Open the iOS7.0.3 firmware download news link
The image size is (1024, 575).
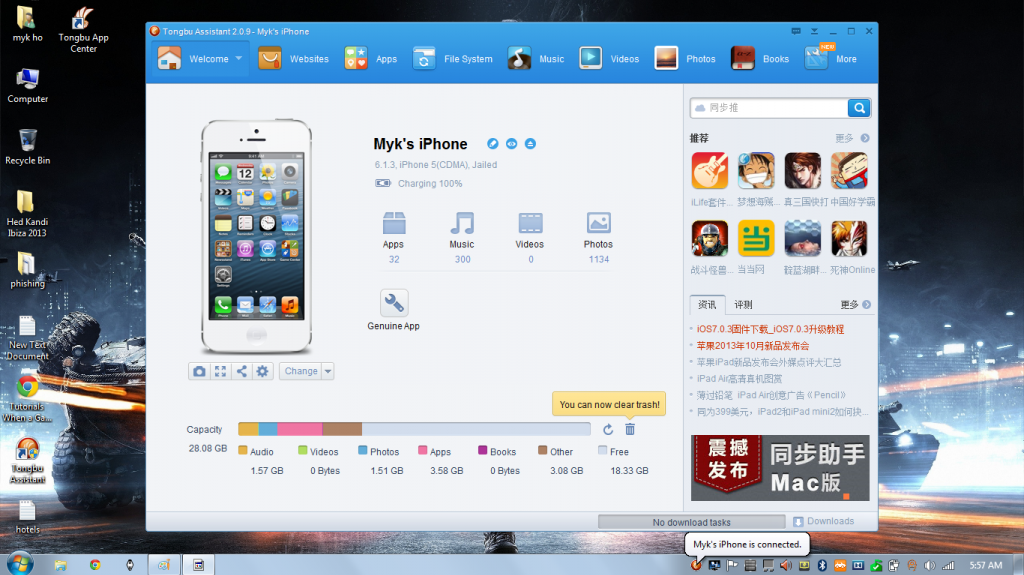[770, 329]
